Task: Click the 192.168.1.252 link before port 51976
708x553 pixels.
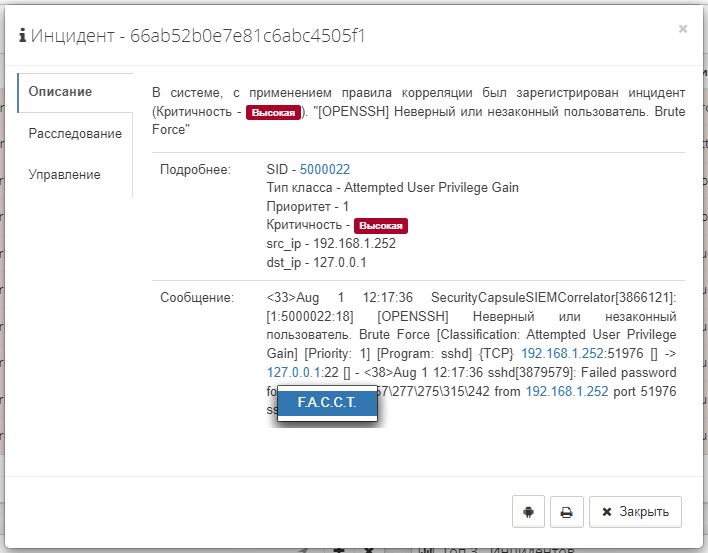Action: click(x=567, y=391)
